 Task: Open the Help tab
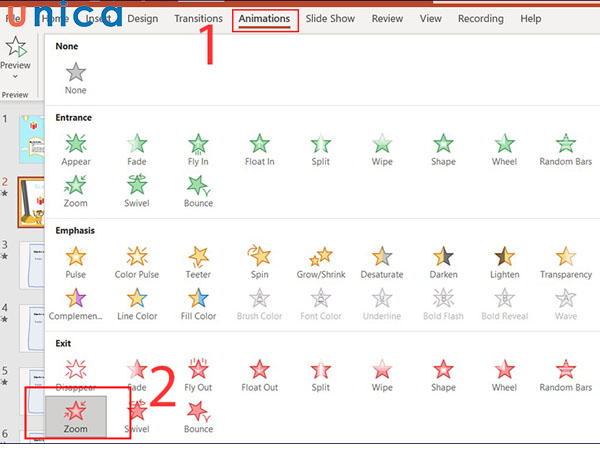pyautogui.click(x=530, y=18)
